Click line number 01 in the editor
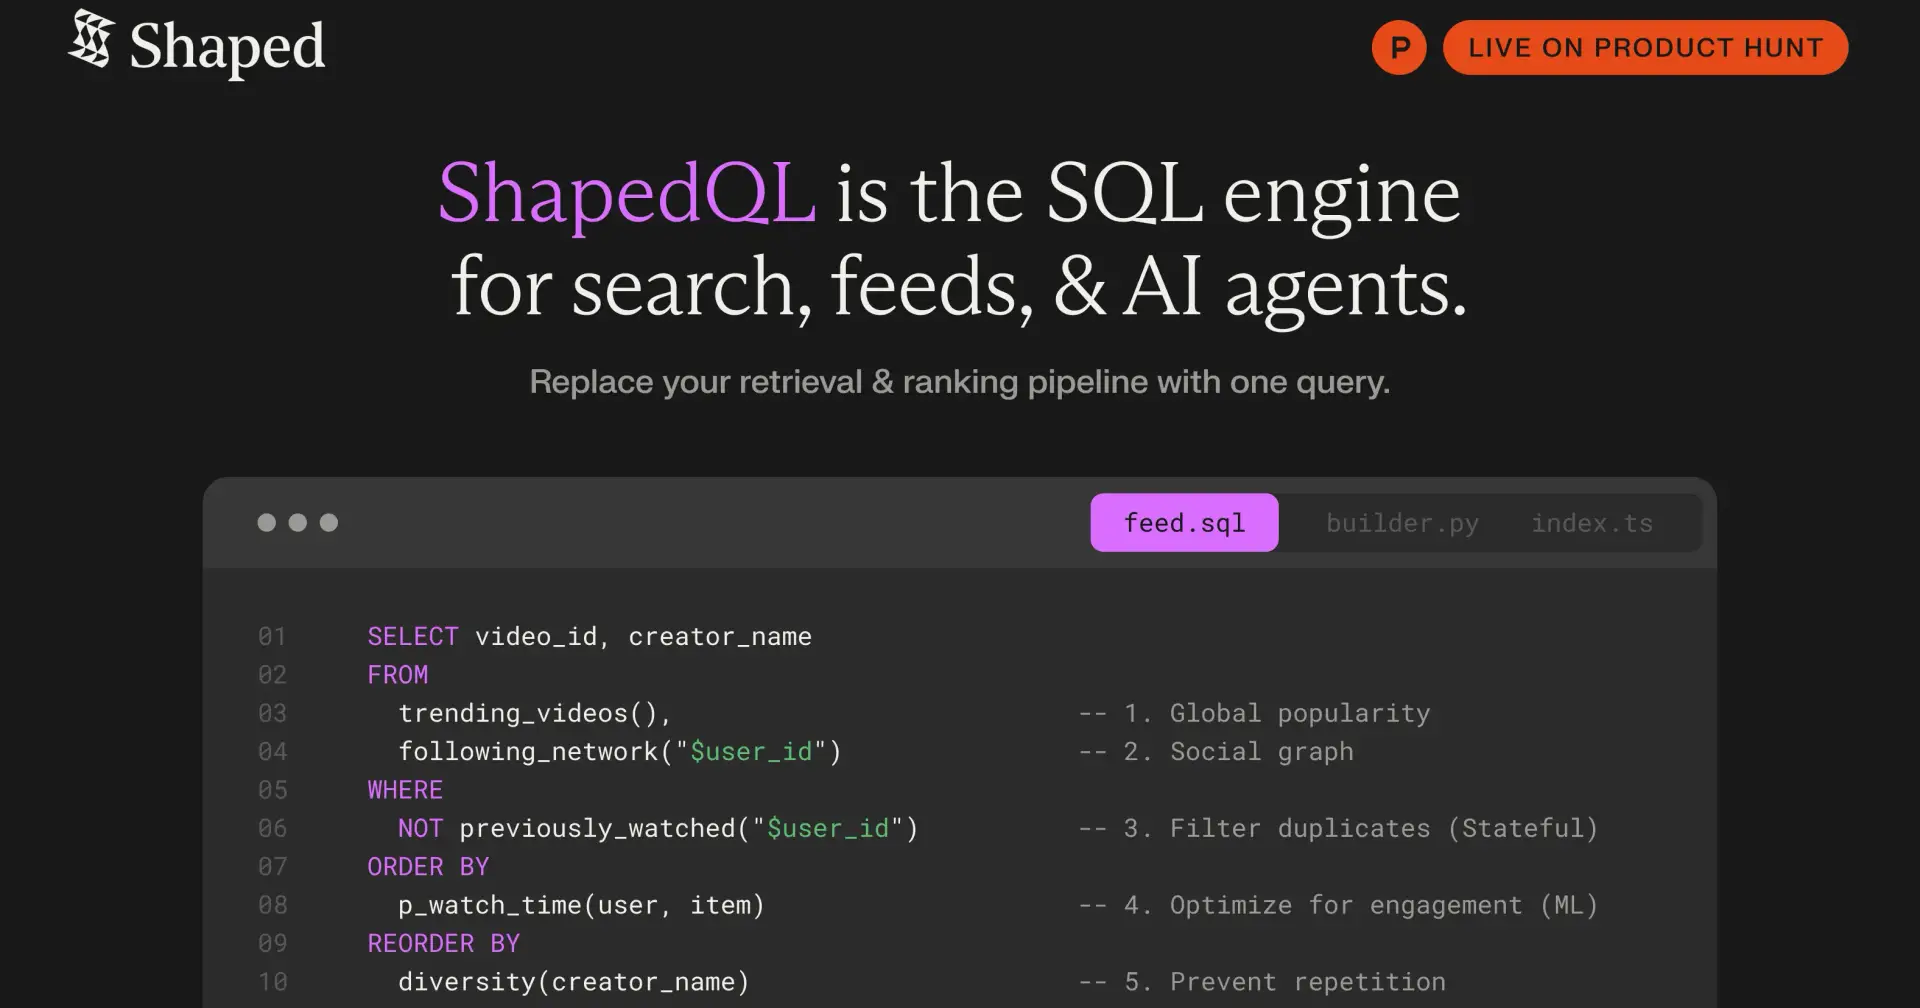This screenshot has width=1920, height=1008. tap(271, 636)
